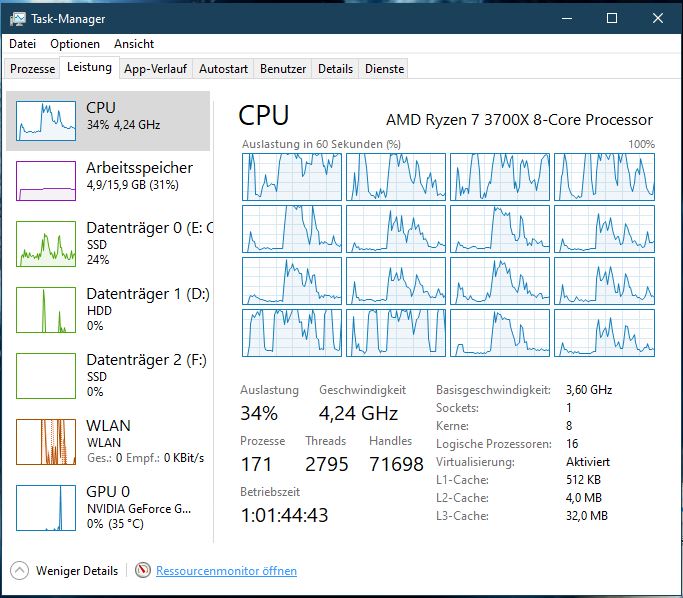Image resolution: width=683 pixels, height=598 pixels.
Task: Click the Auslastung in 60 Sekunden label
Action: [x=321, y=144]
